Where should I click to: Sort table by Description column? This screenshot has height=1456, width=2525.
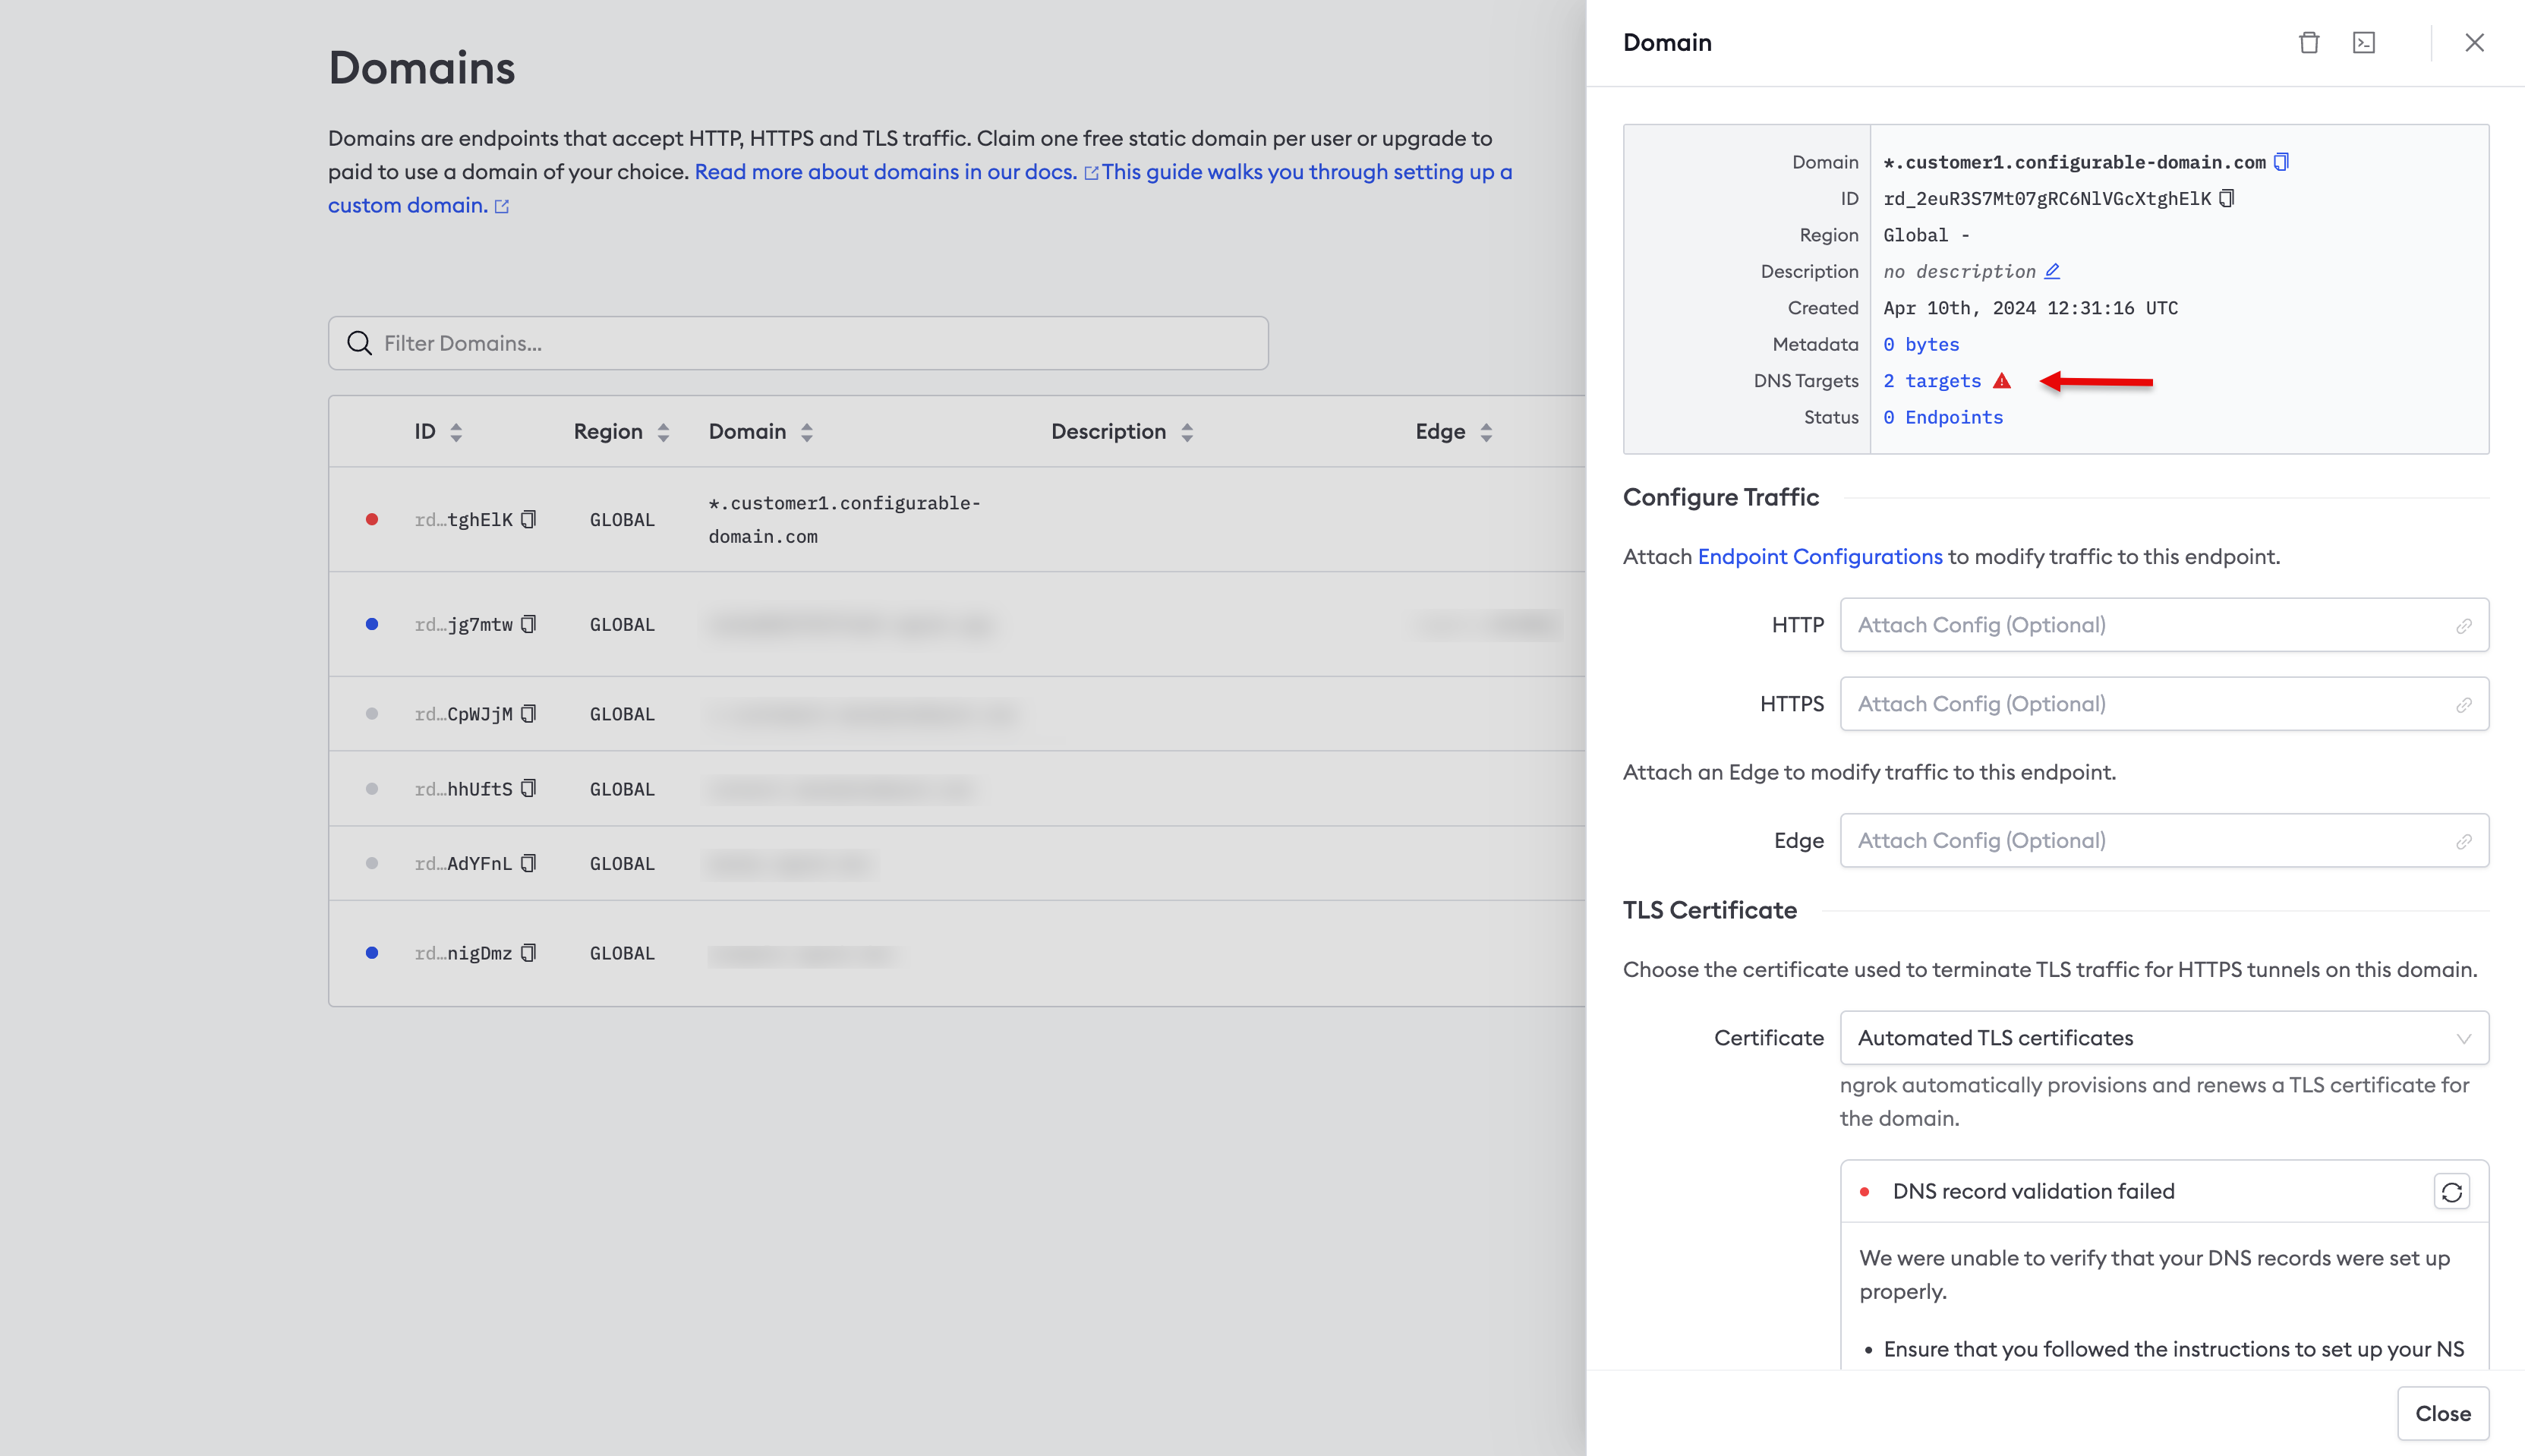pyautogui.click(x=1187, y=432)
